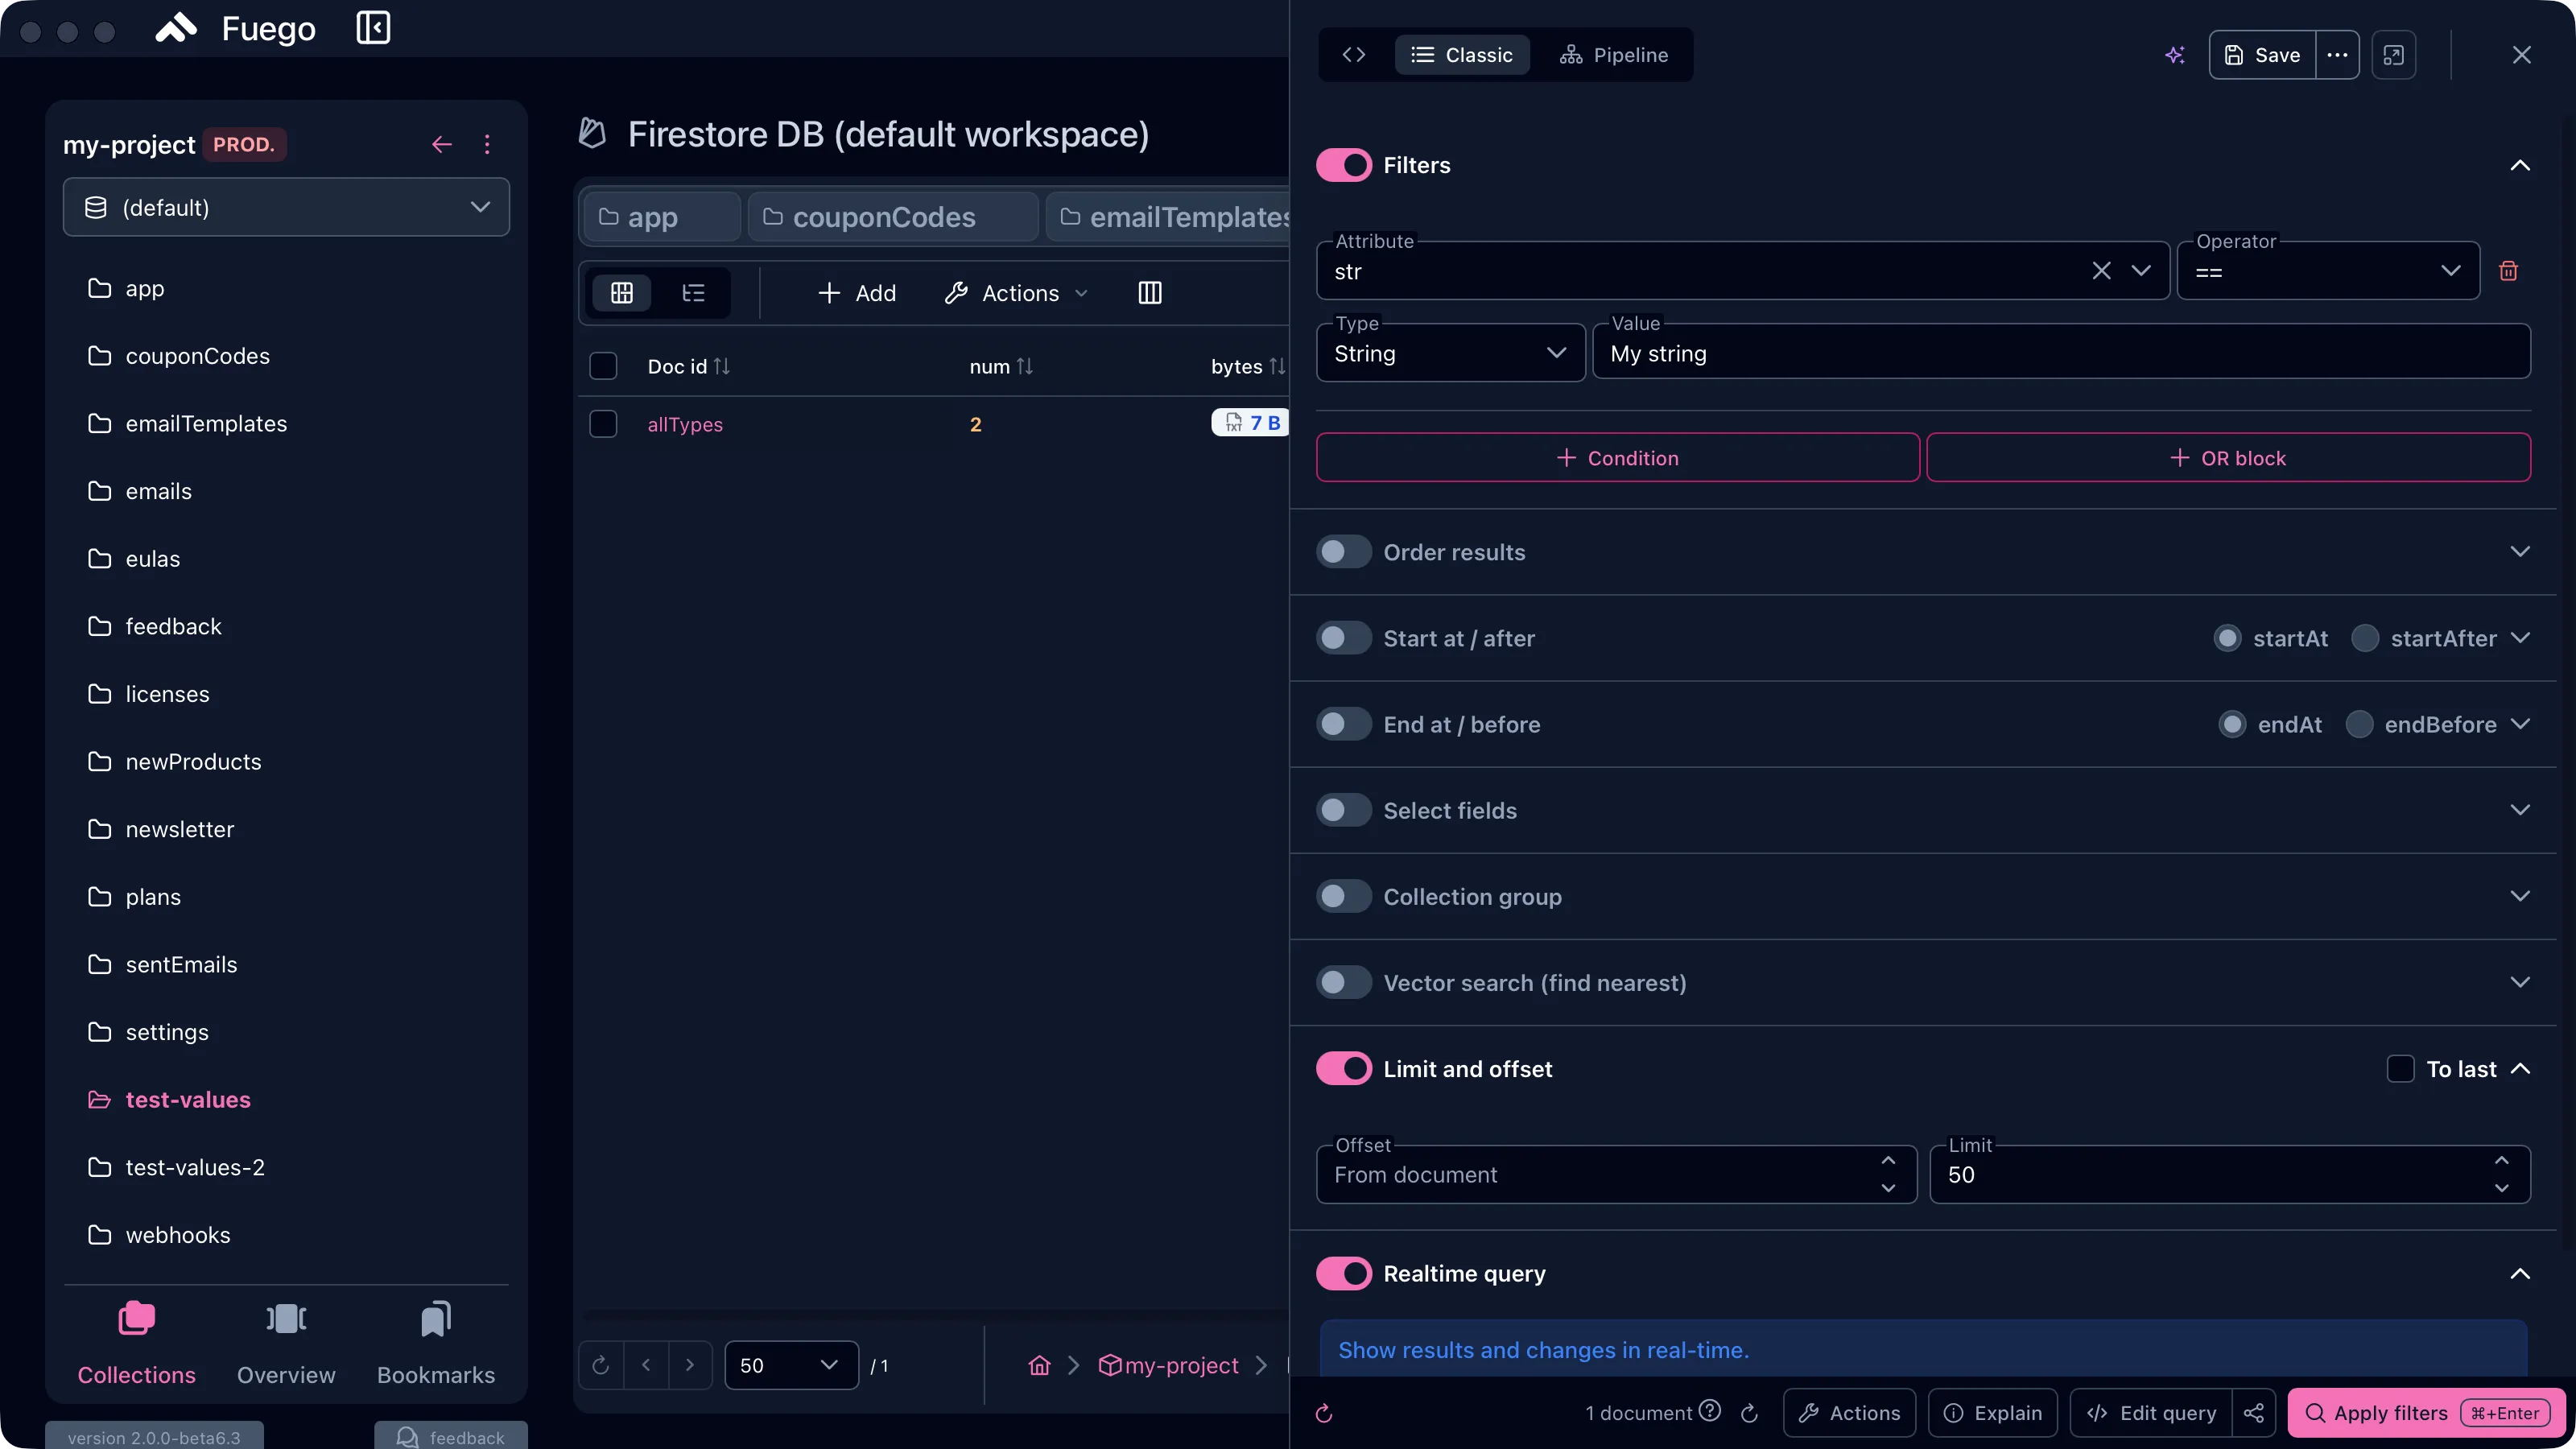Screen dimensions: 2576x1449
Task: Enable the Collection group toggle
Action: coord(1343,896)
